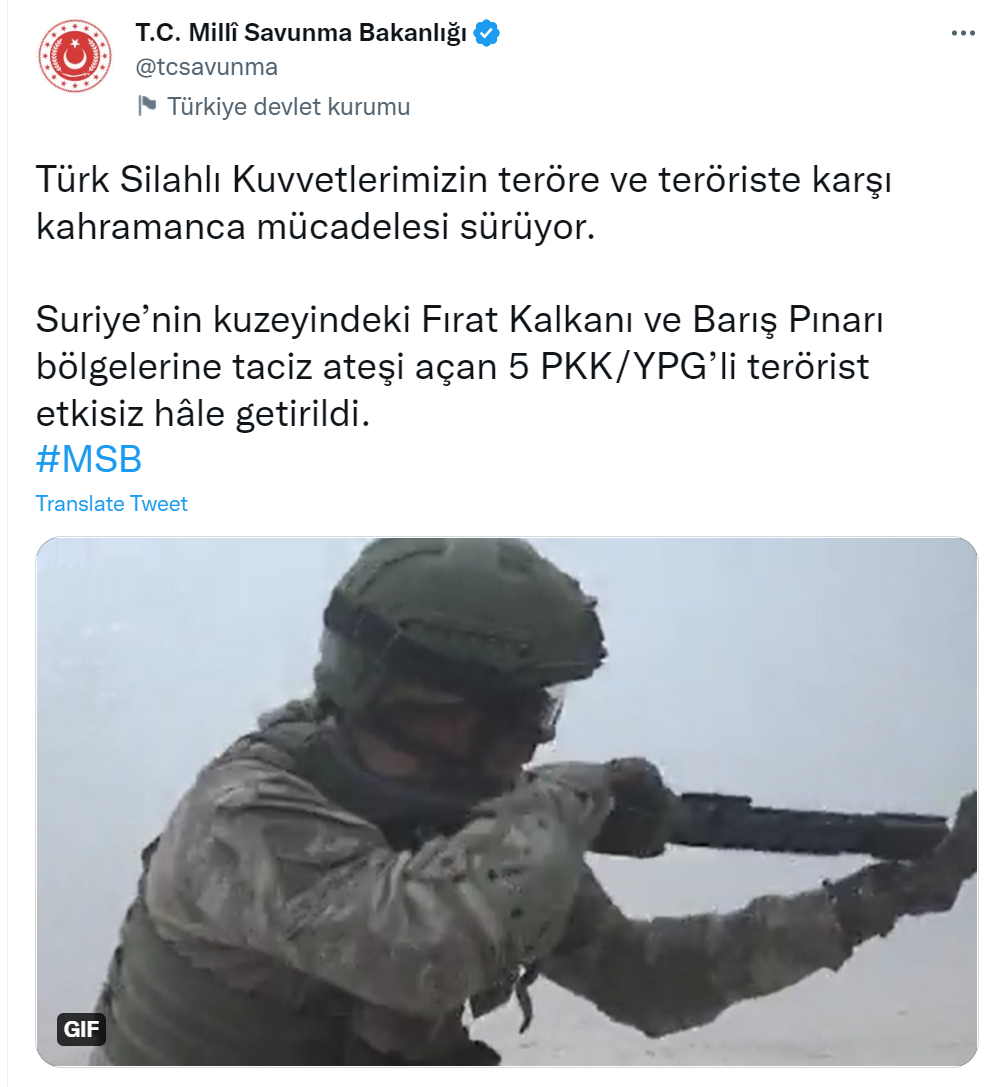Open the three-dot more options menu
Image resolution: width=1002 pixels, height=1087 pixels.
coord(963,33)
